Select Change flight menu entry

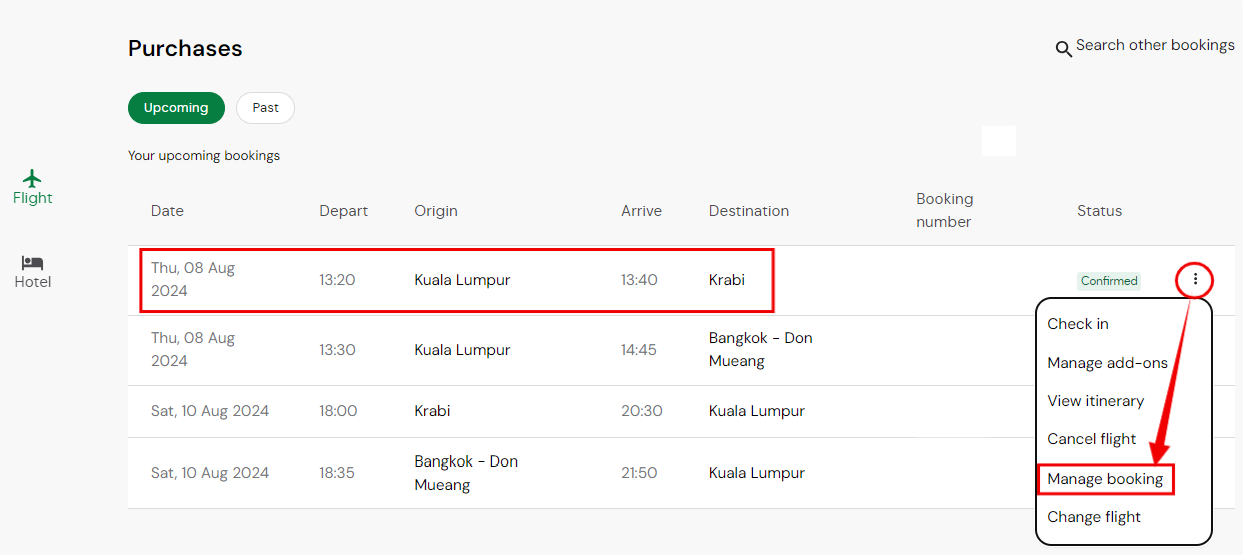point(1093,517)
